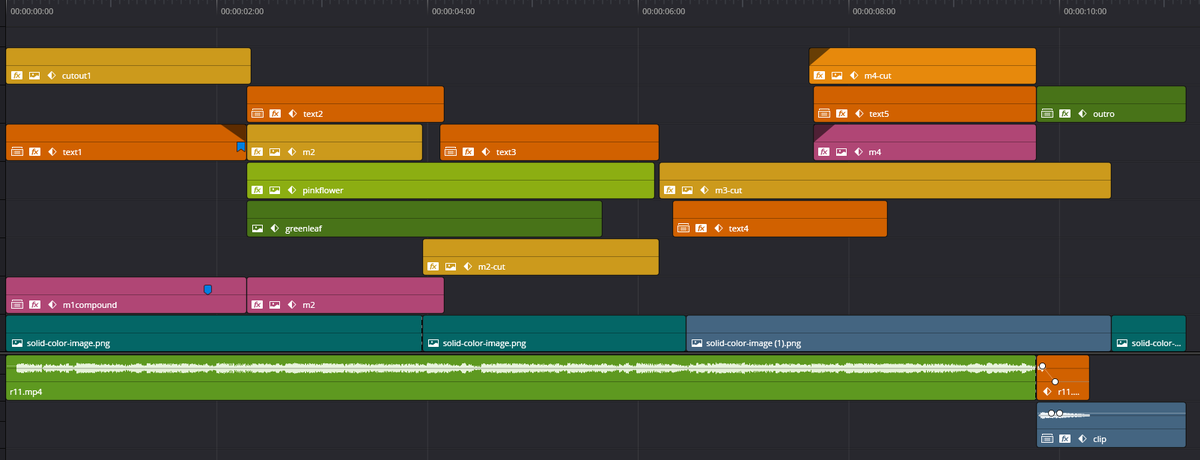Click the fx badge on text2 clip
This screenshot has height=460, width=1200.
click(275, 114)
